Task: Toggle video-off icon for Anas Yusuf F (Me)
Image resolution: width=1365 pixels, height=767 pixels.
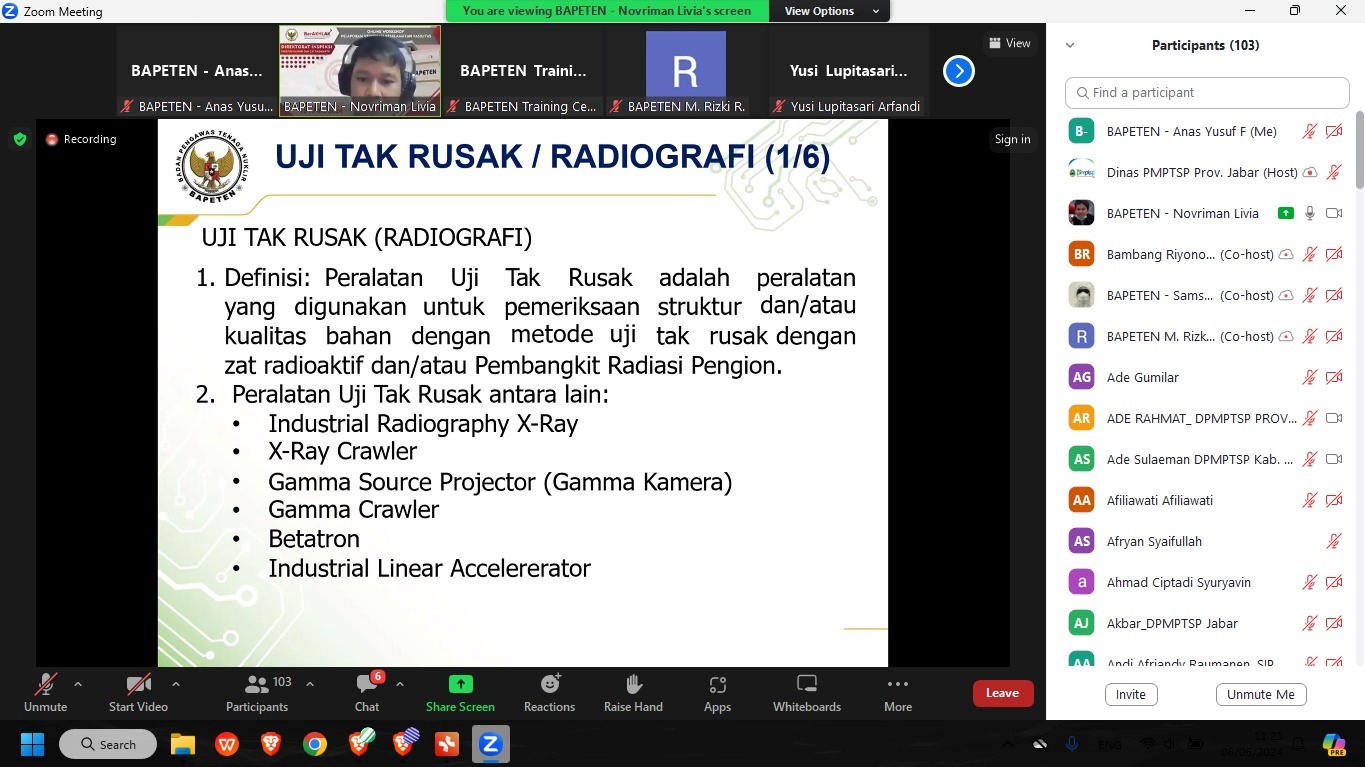Action: pyautogui.click(x=1333, y=131)
